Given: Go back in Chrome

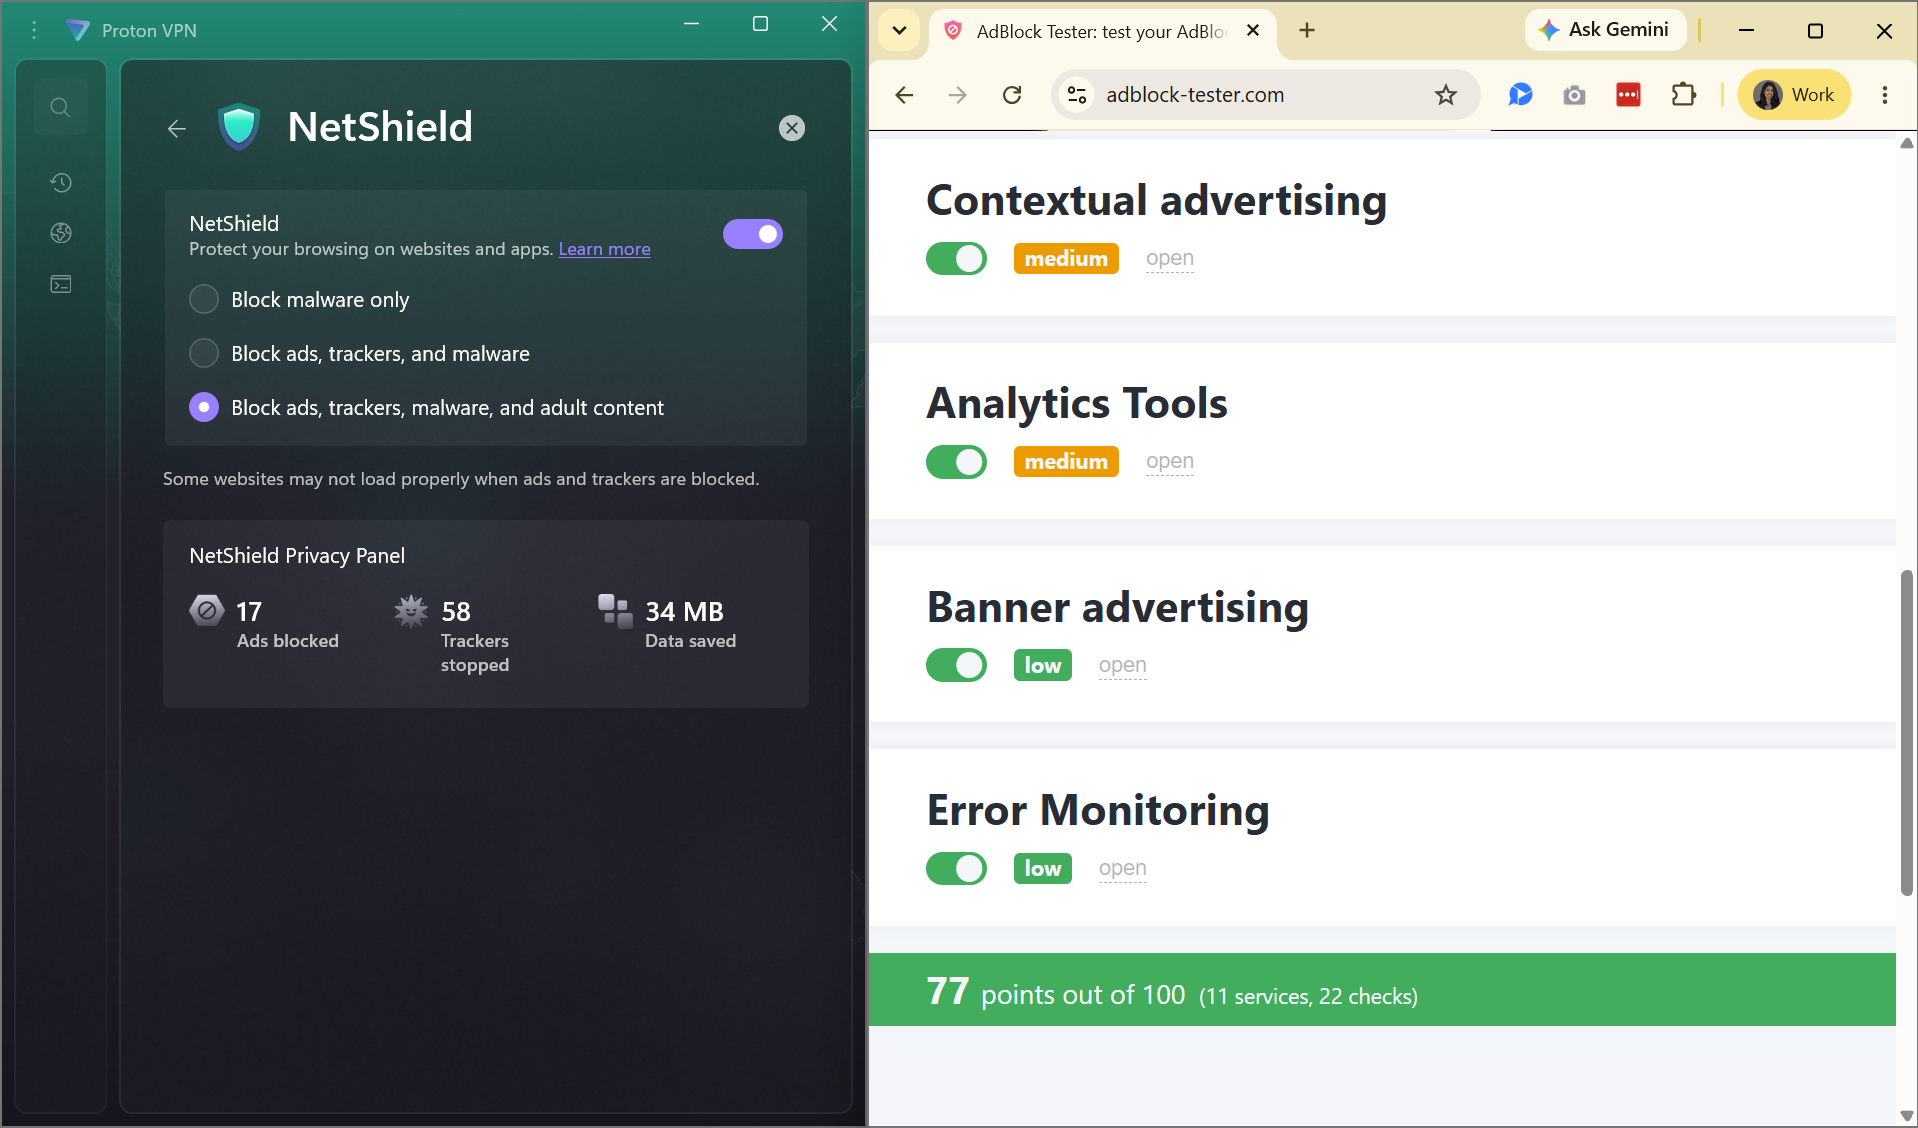Looking at the screenshot, I should 904,95.
